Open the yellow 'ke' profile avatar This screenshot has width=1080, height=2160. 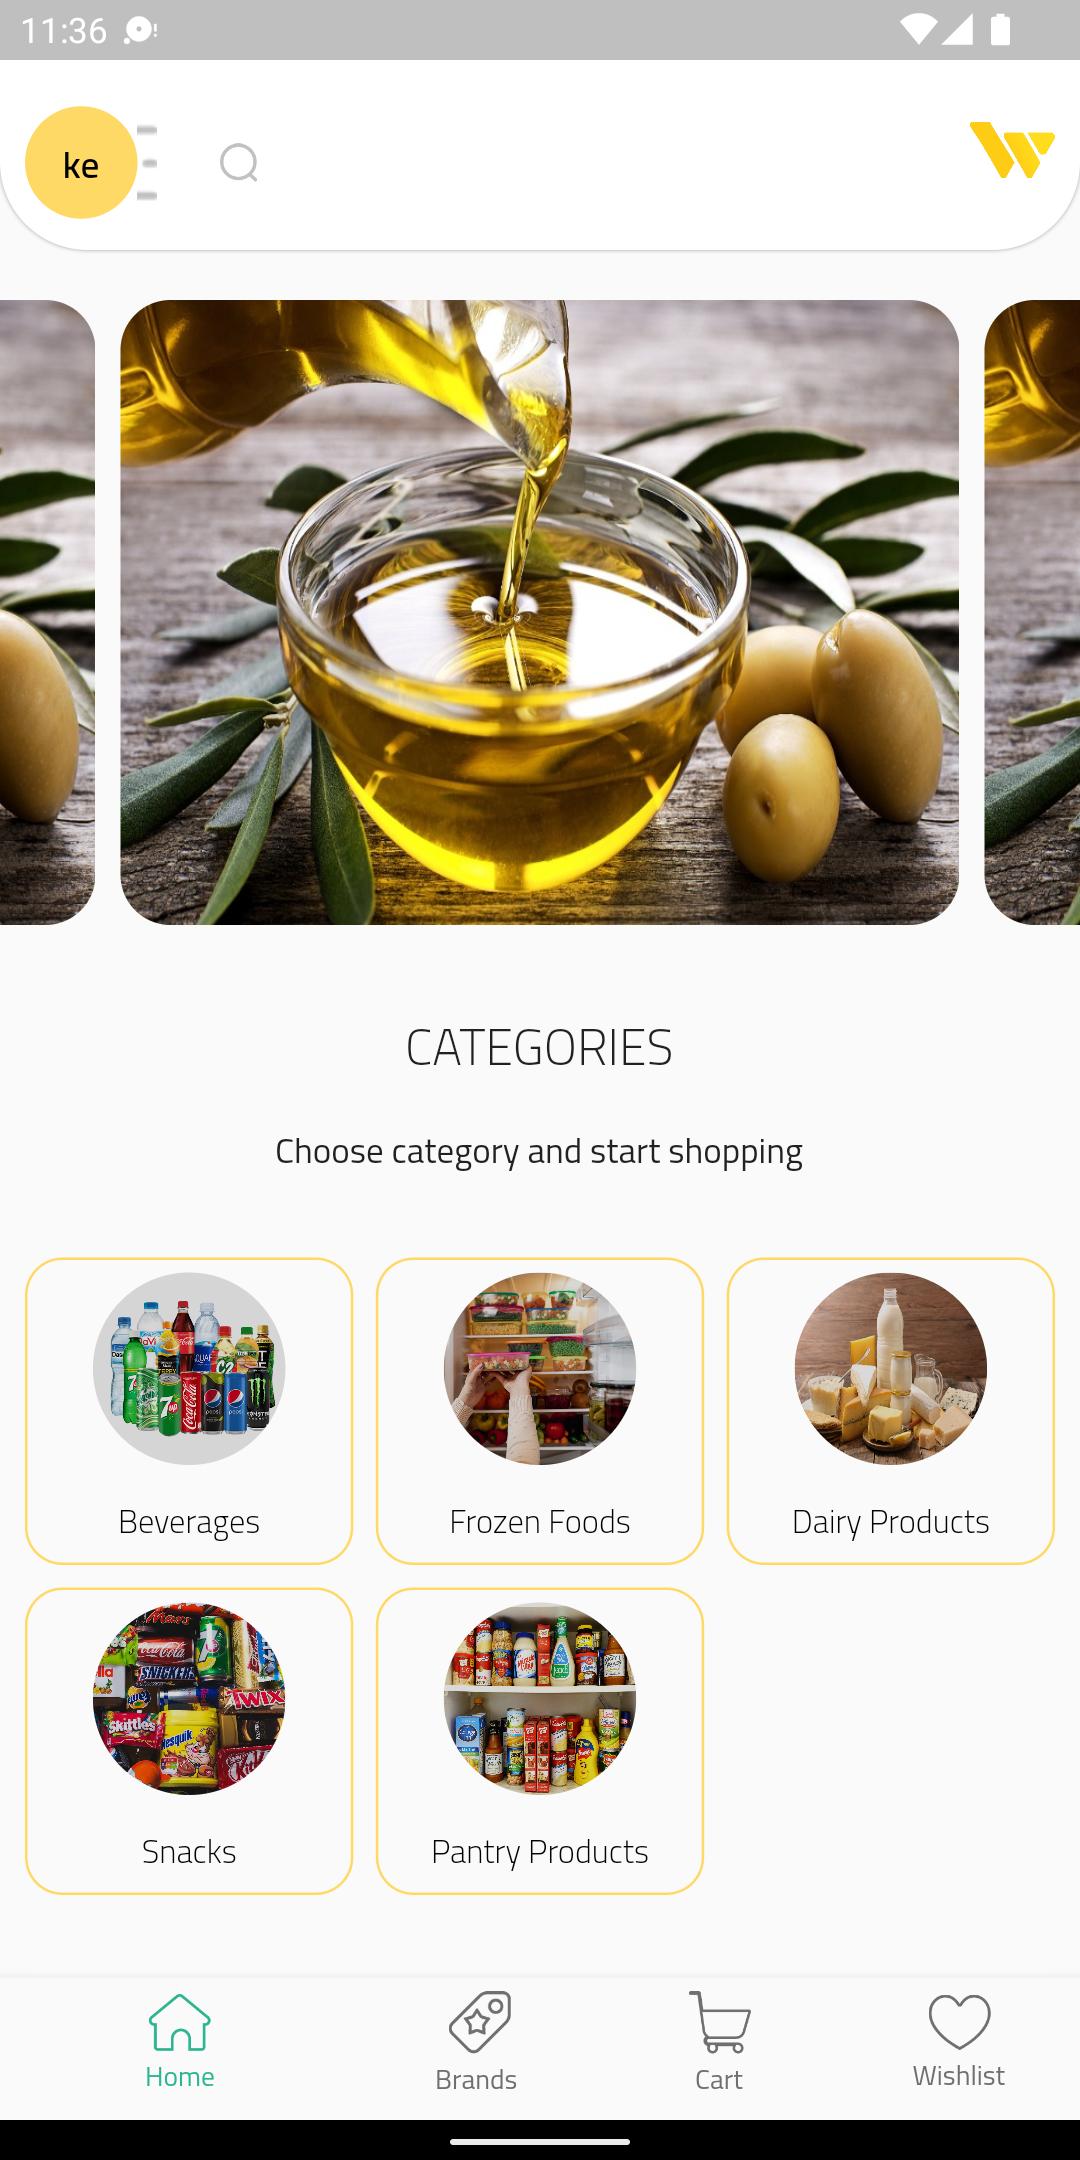(x=81, y=163)
